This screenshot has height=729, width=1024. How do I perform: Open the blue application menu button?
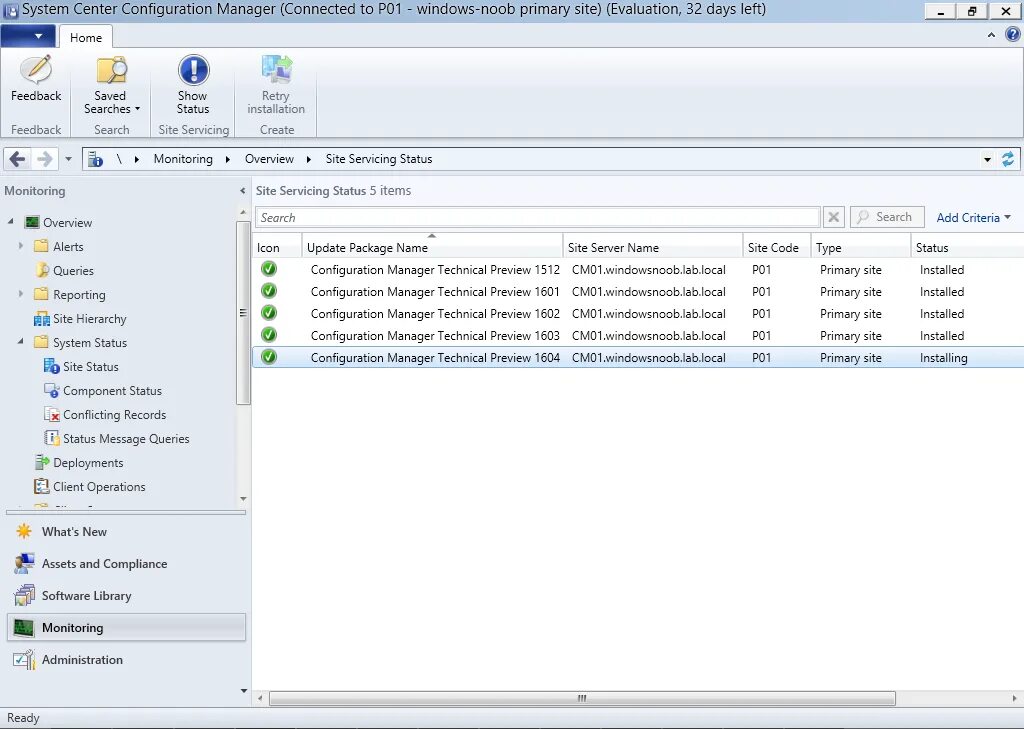click(28, 36)
